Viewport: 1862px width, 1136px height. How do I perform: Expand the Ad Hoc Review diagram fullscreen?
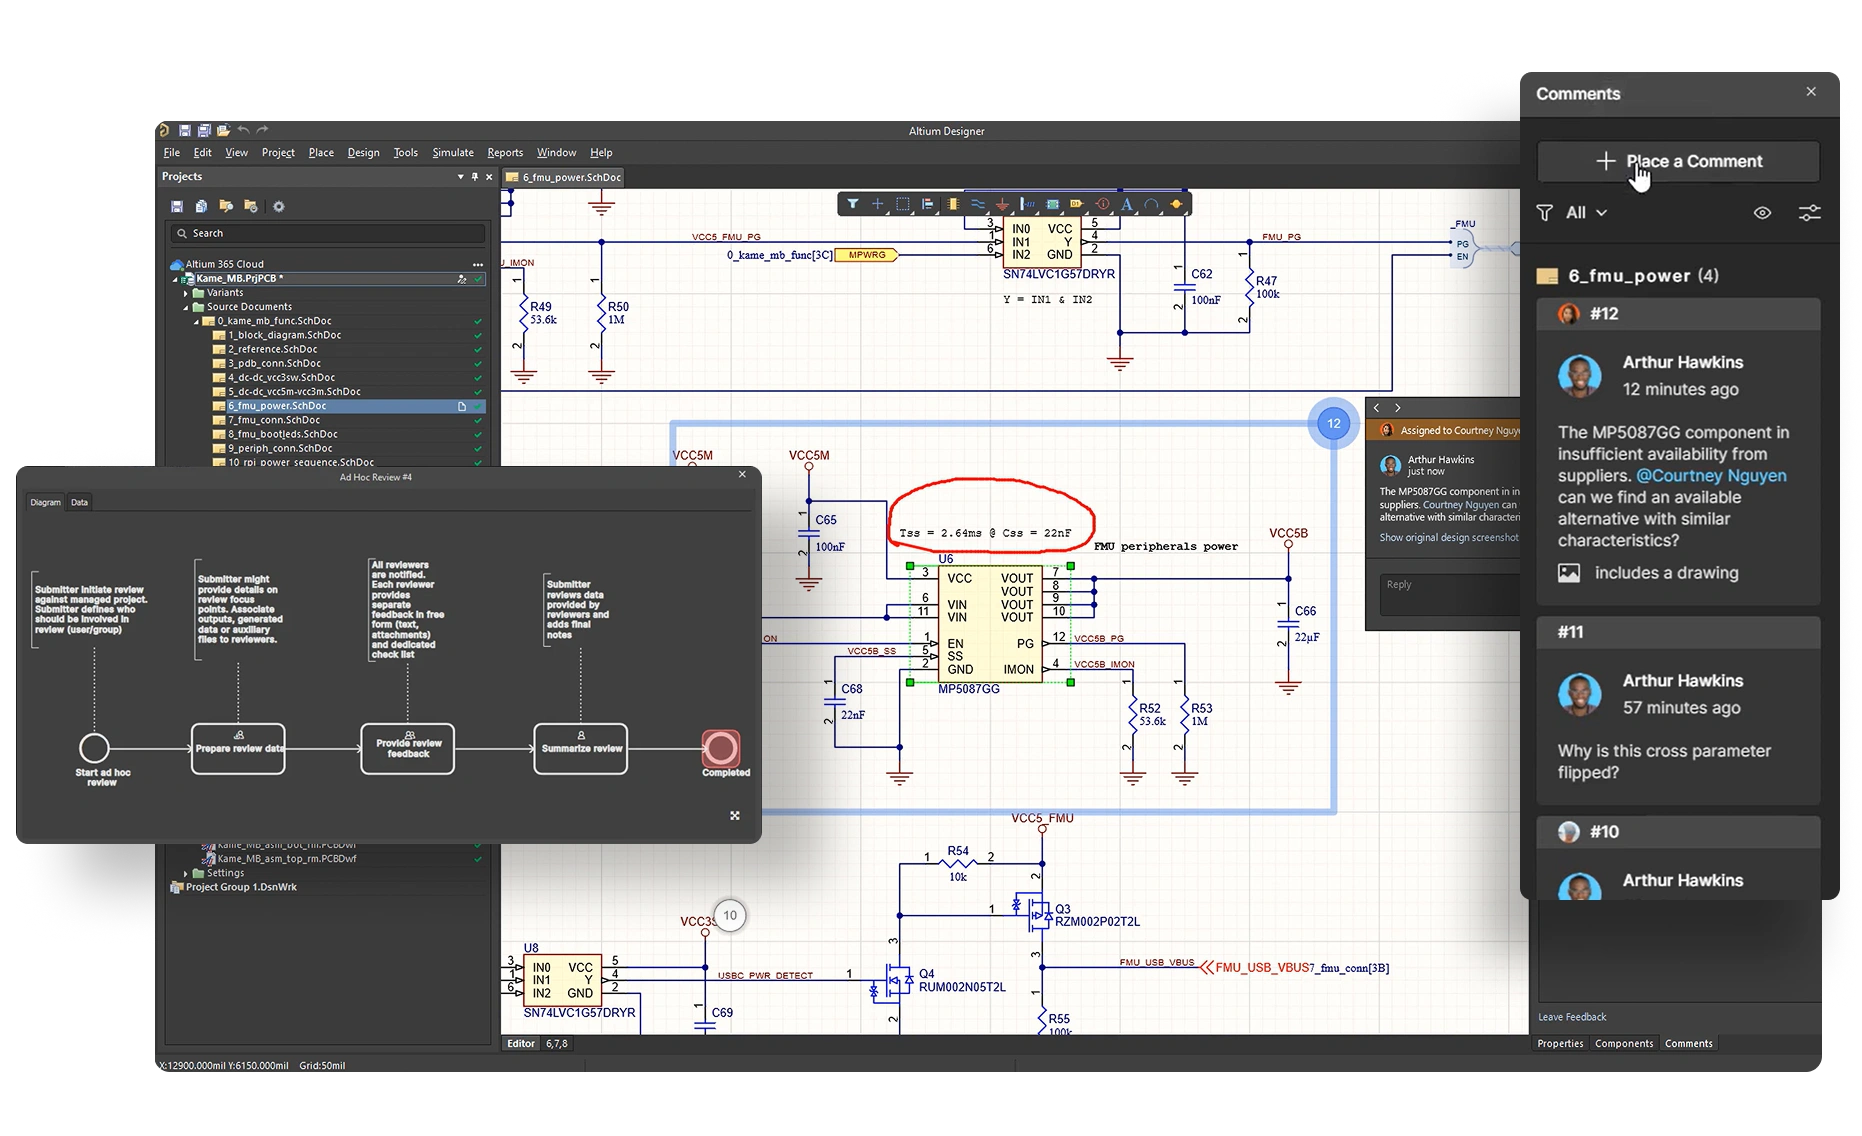[x=735, y=816]
